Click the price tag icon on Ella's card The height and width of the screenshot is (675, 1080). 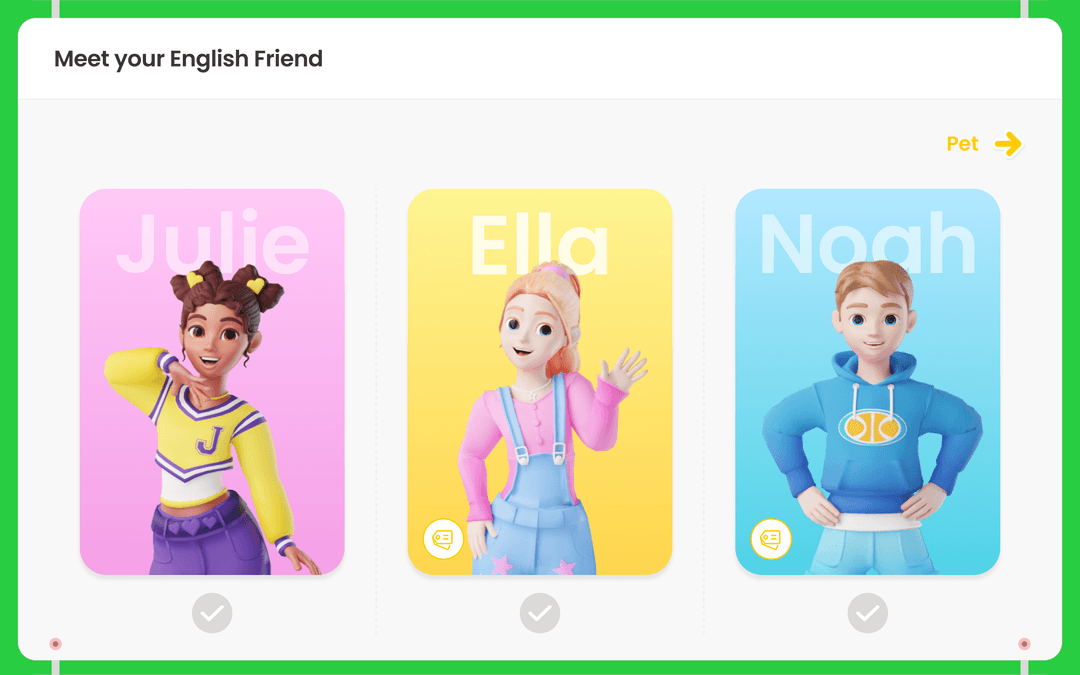[443, 539]
